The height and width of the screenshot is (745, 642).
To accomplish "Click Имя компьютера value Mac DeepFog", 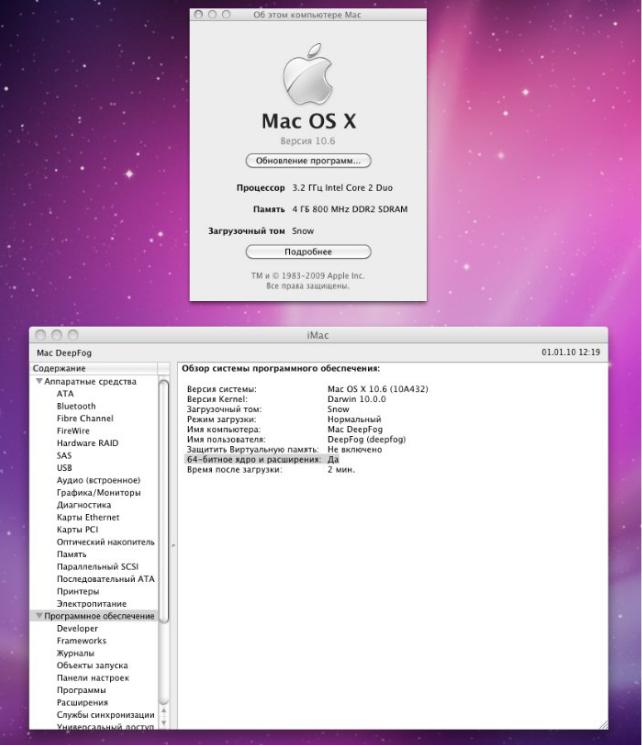I will (355, 429).
